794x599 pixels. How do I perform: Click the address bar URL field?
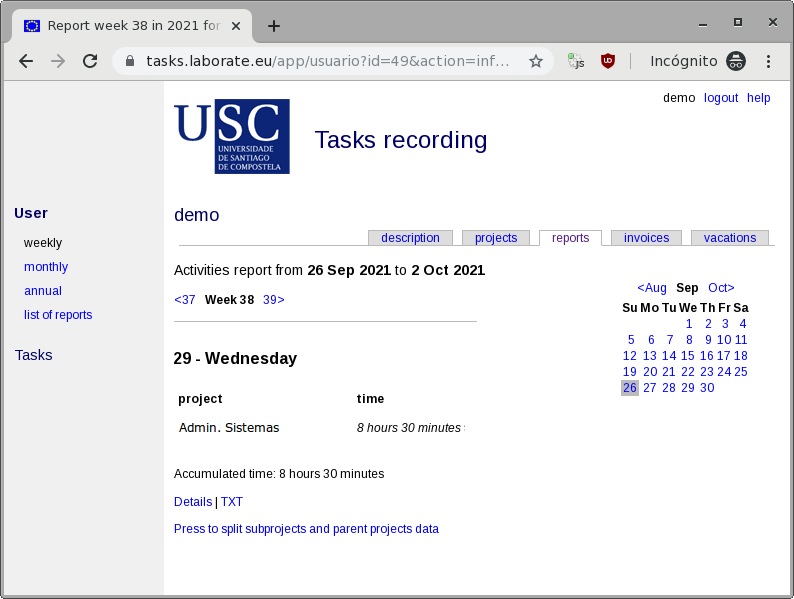click(328, 61)
